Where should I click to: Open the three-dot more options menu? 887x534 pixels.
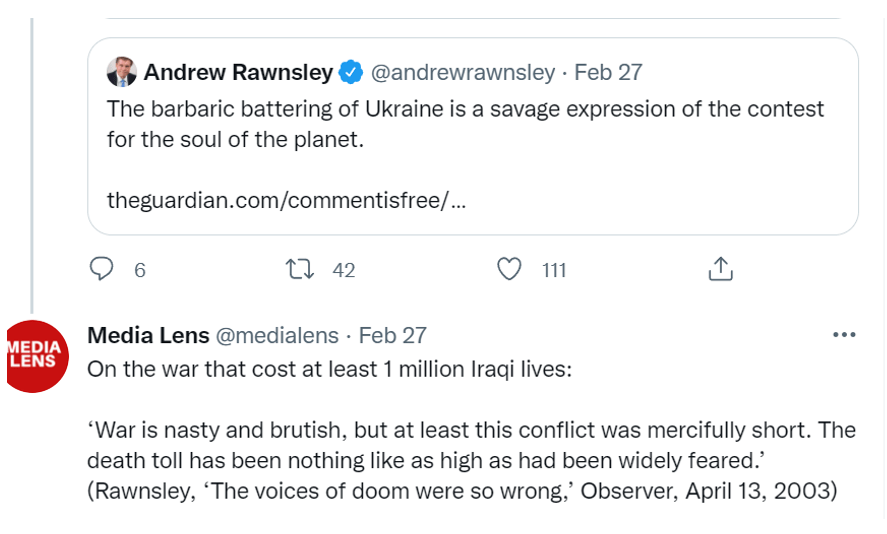[844, 335]
